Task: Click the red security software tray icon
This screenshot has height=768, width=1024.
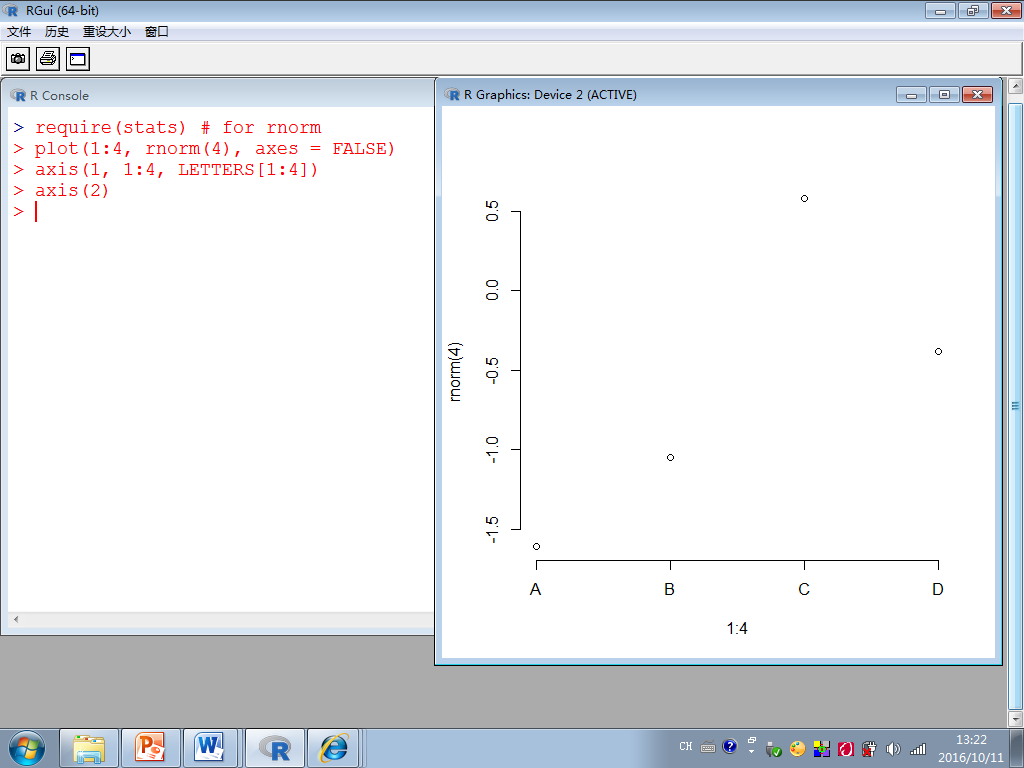Action: coord(846,749)
